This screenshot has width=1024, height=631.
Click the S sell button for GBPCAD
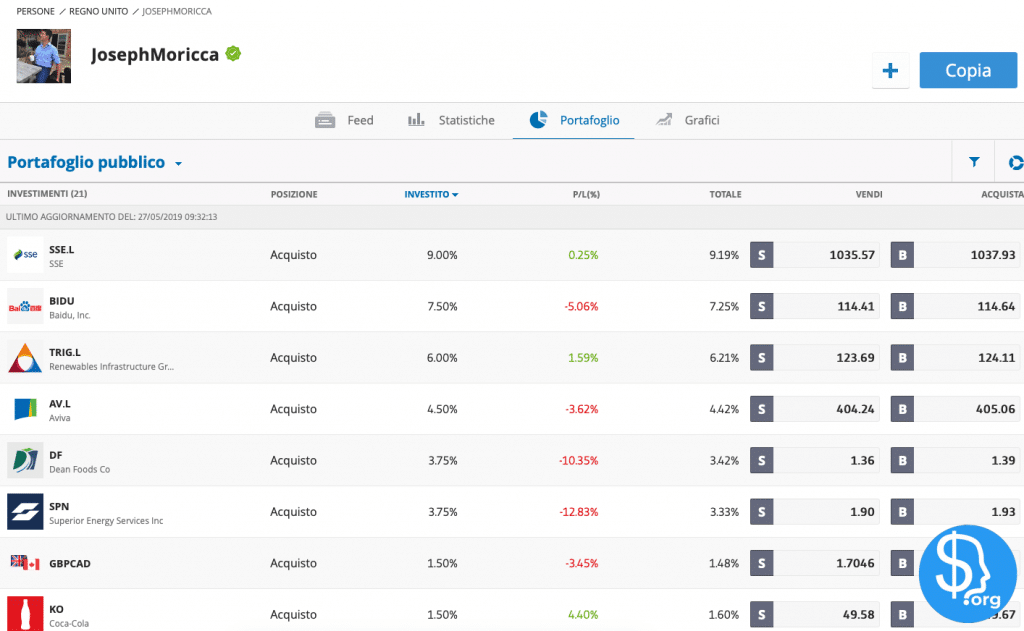point(761,563)
